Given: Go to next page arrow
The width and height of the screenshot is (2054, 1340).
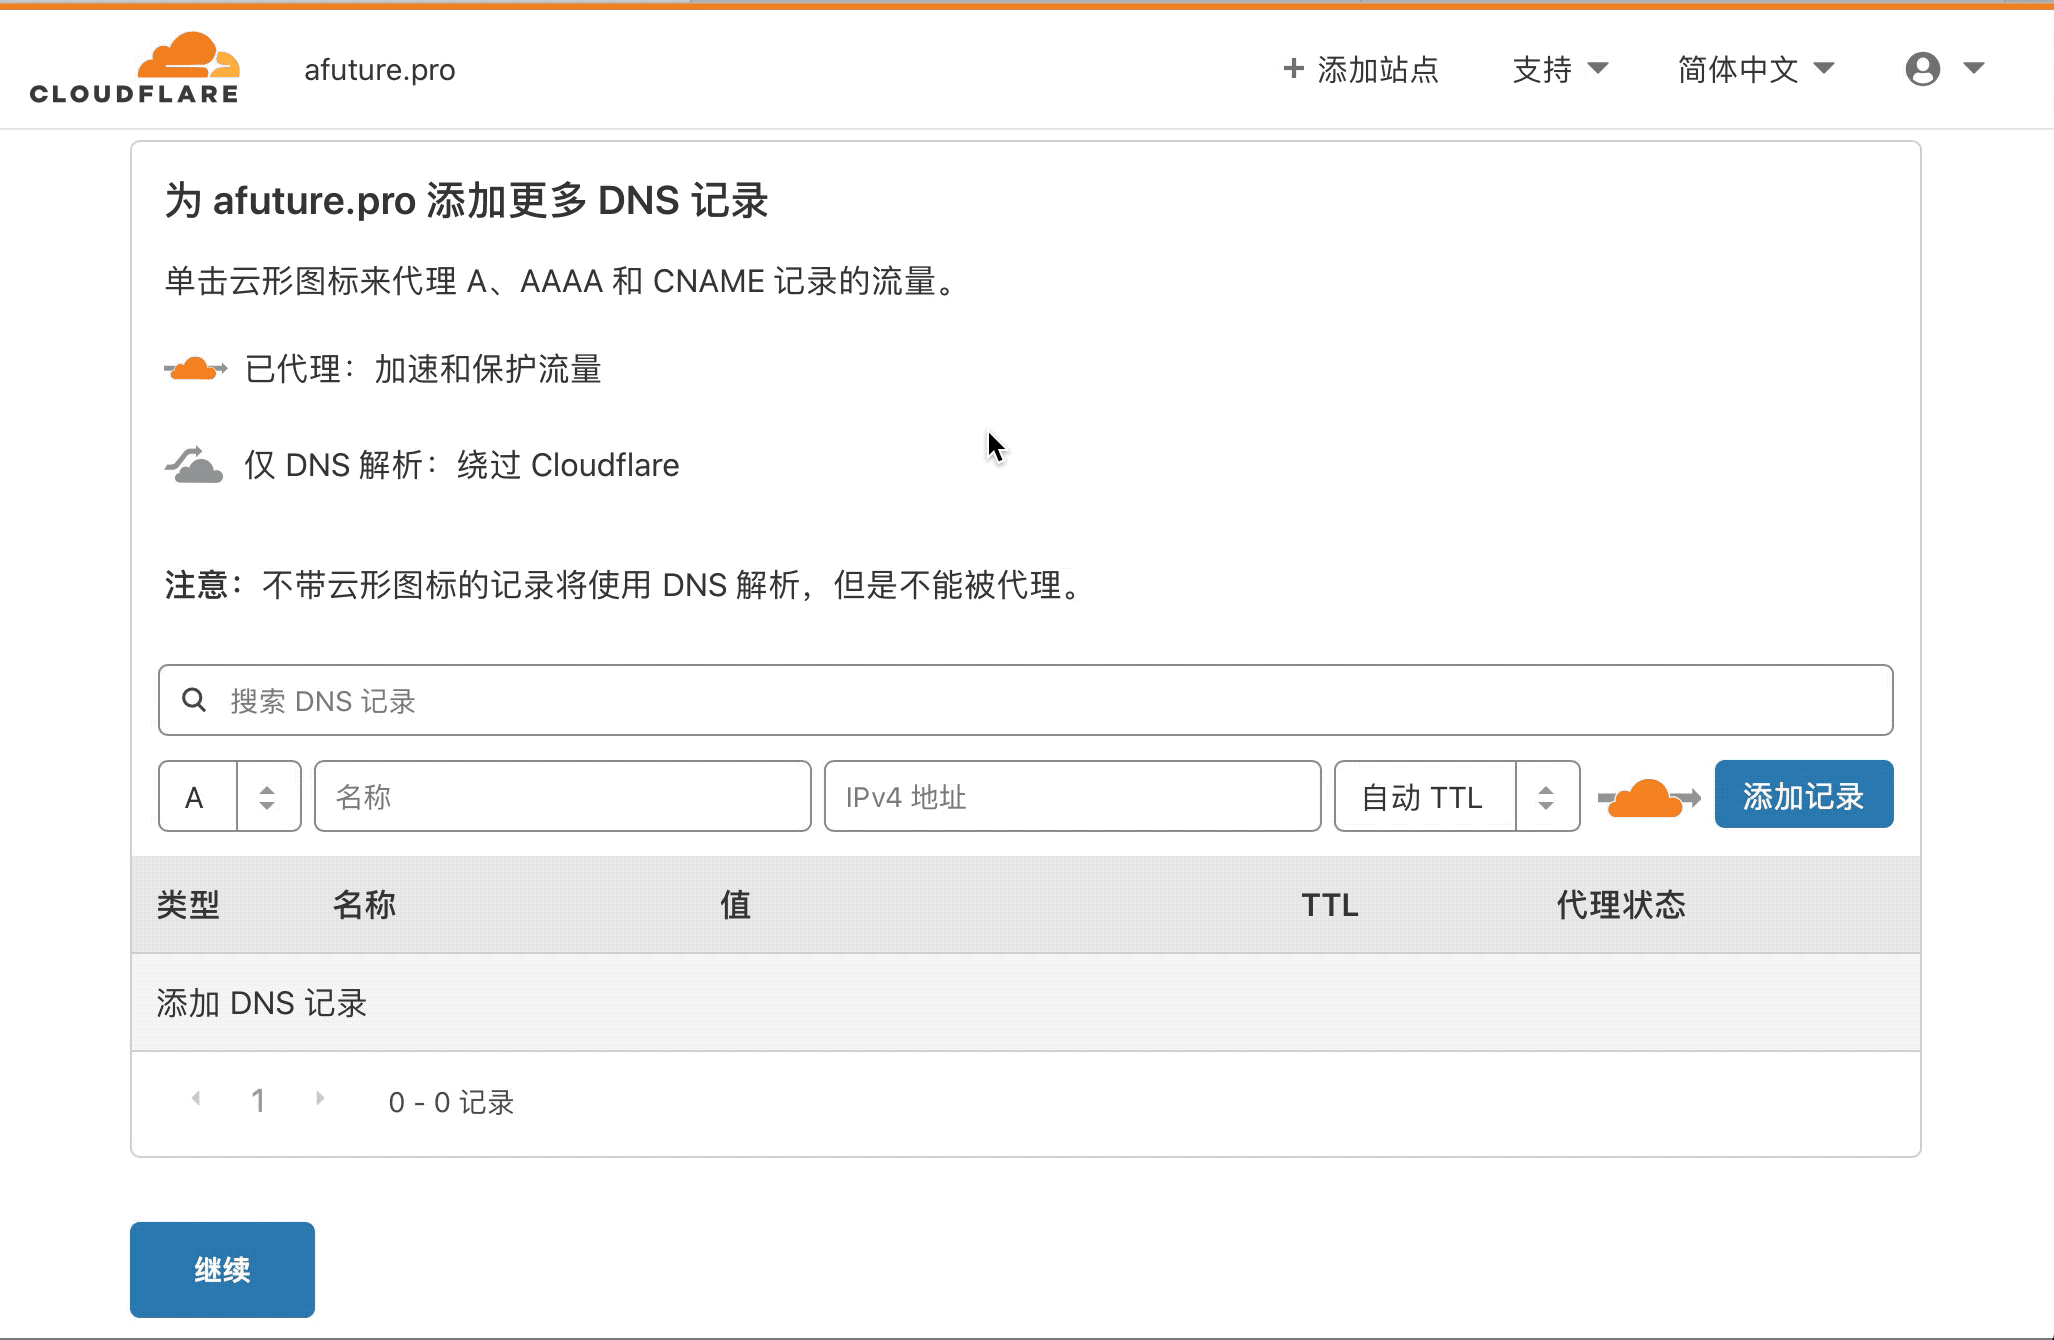Looking at the screenshot, I should coord(320,1099).
